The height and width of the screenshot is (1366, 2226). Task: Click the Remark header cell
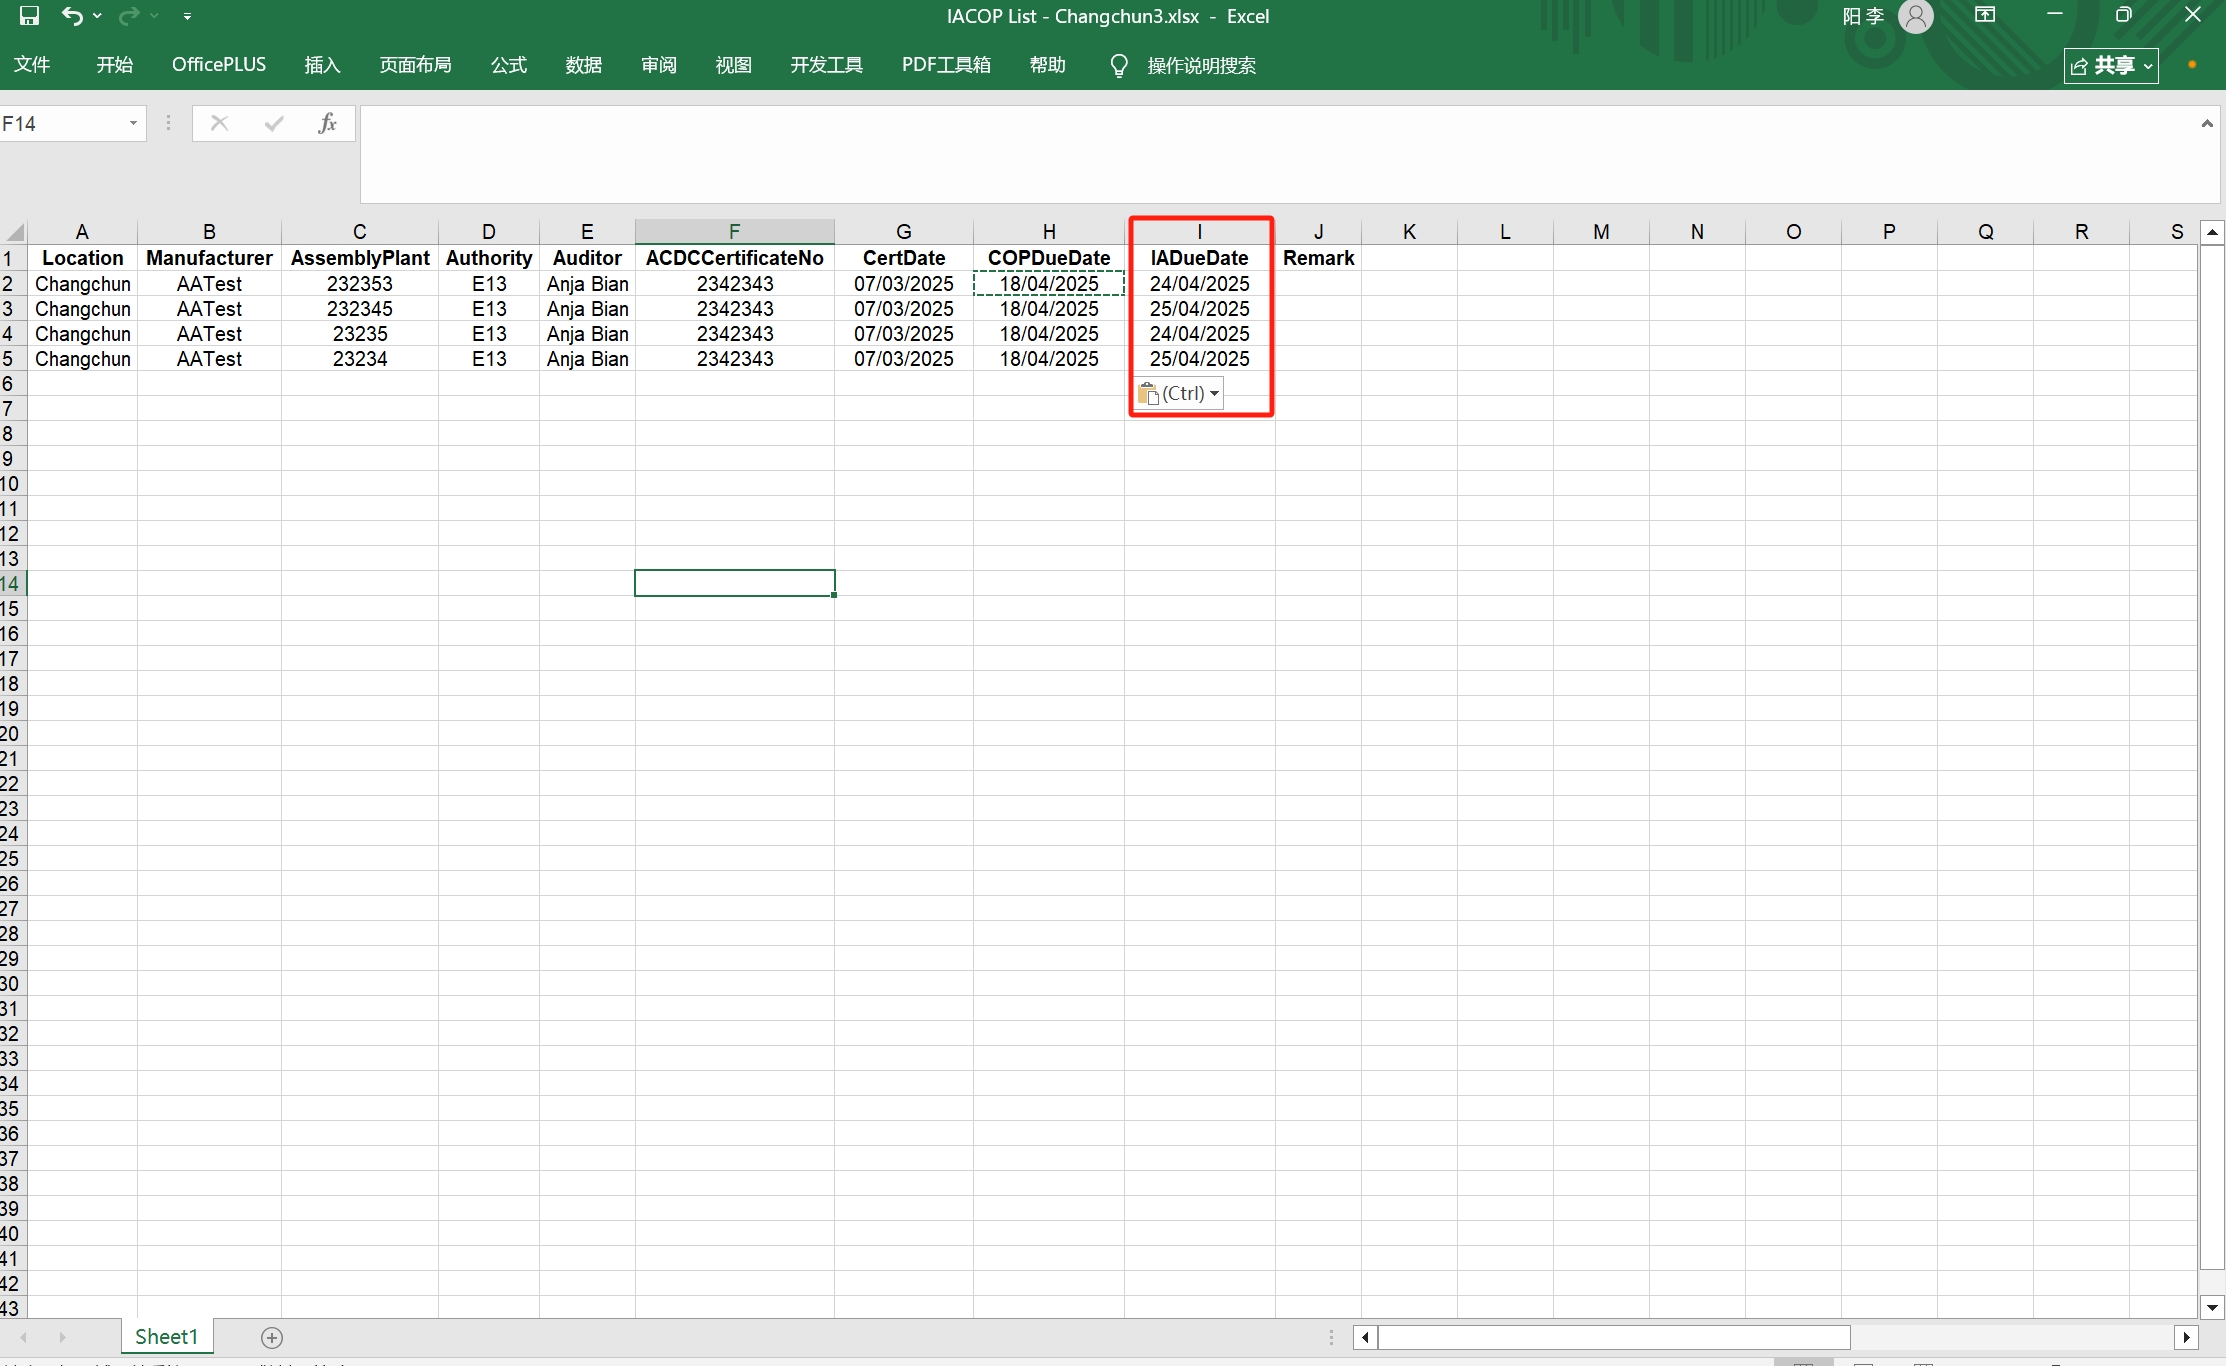point(1318,258)
